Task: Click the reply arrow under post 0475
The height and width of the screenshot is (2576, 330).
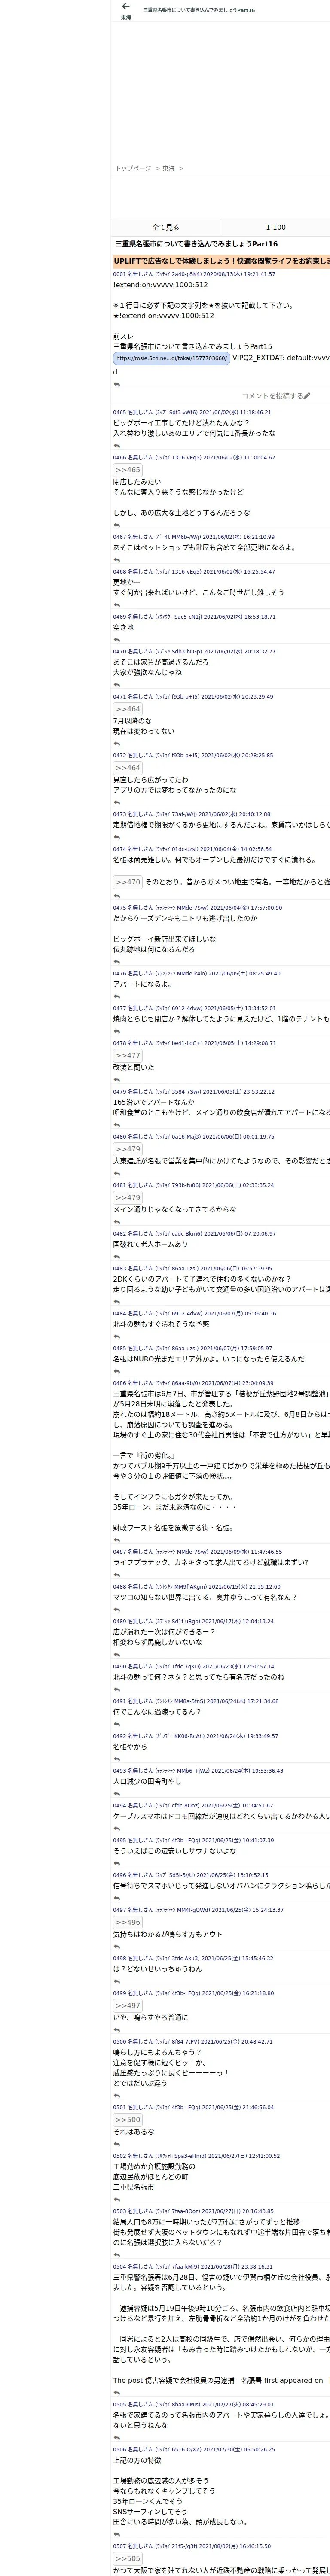Action: [117, 962]
